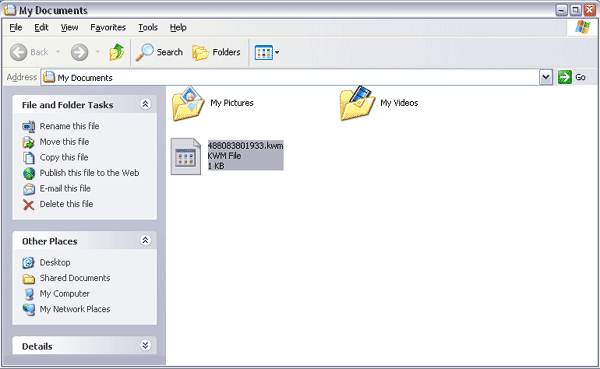Viewport: 600px width, 369px height.
Task: Go to the My Network Places link
Action: click(x=75, y=309)
